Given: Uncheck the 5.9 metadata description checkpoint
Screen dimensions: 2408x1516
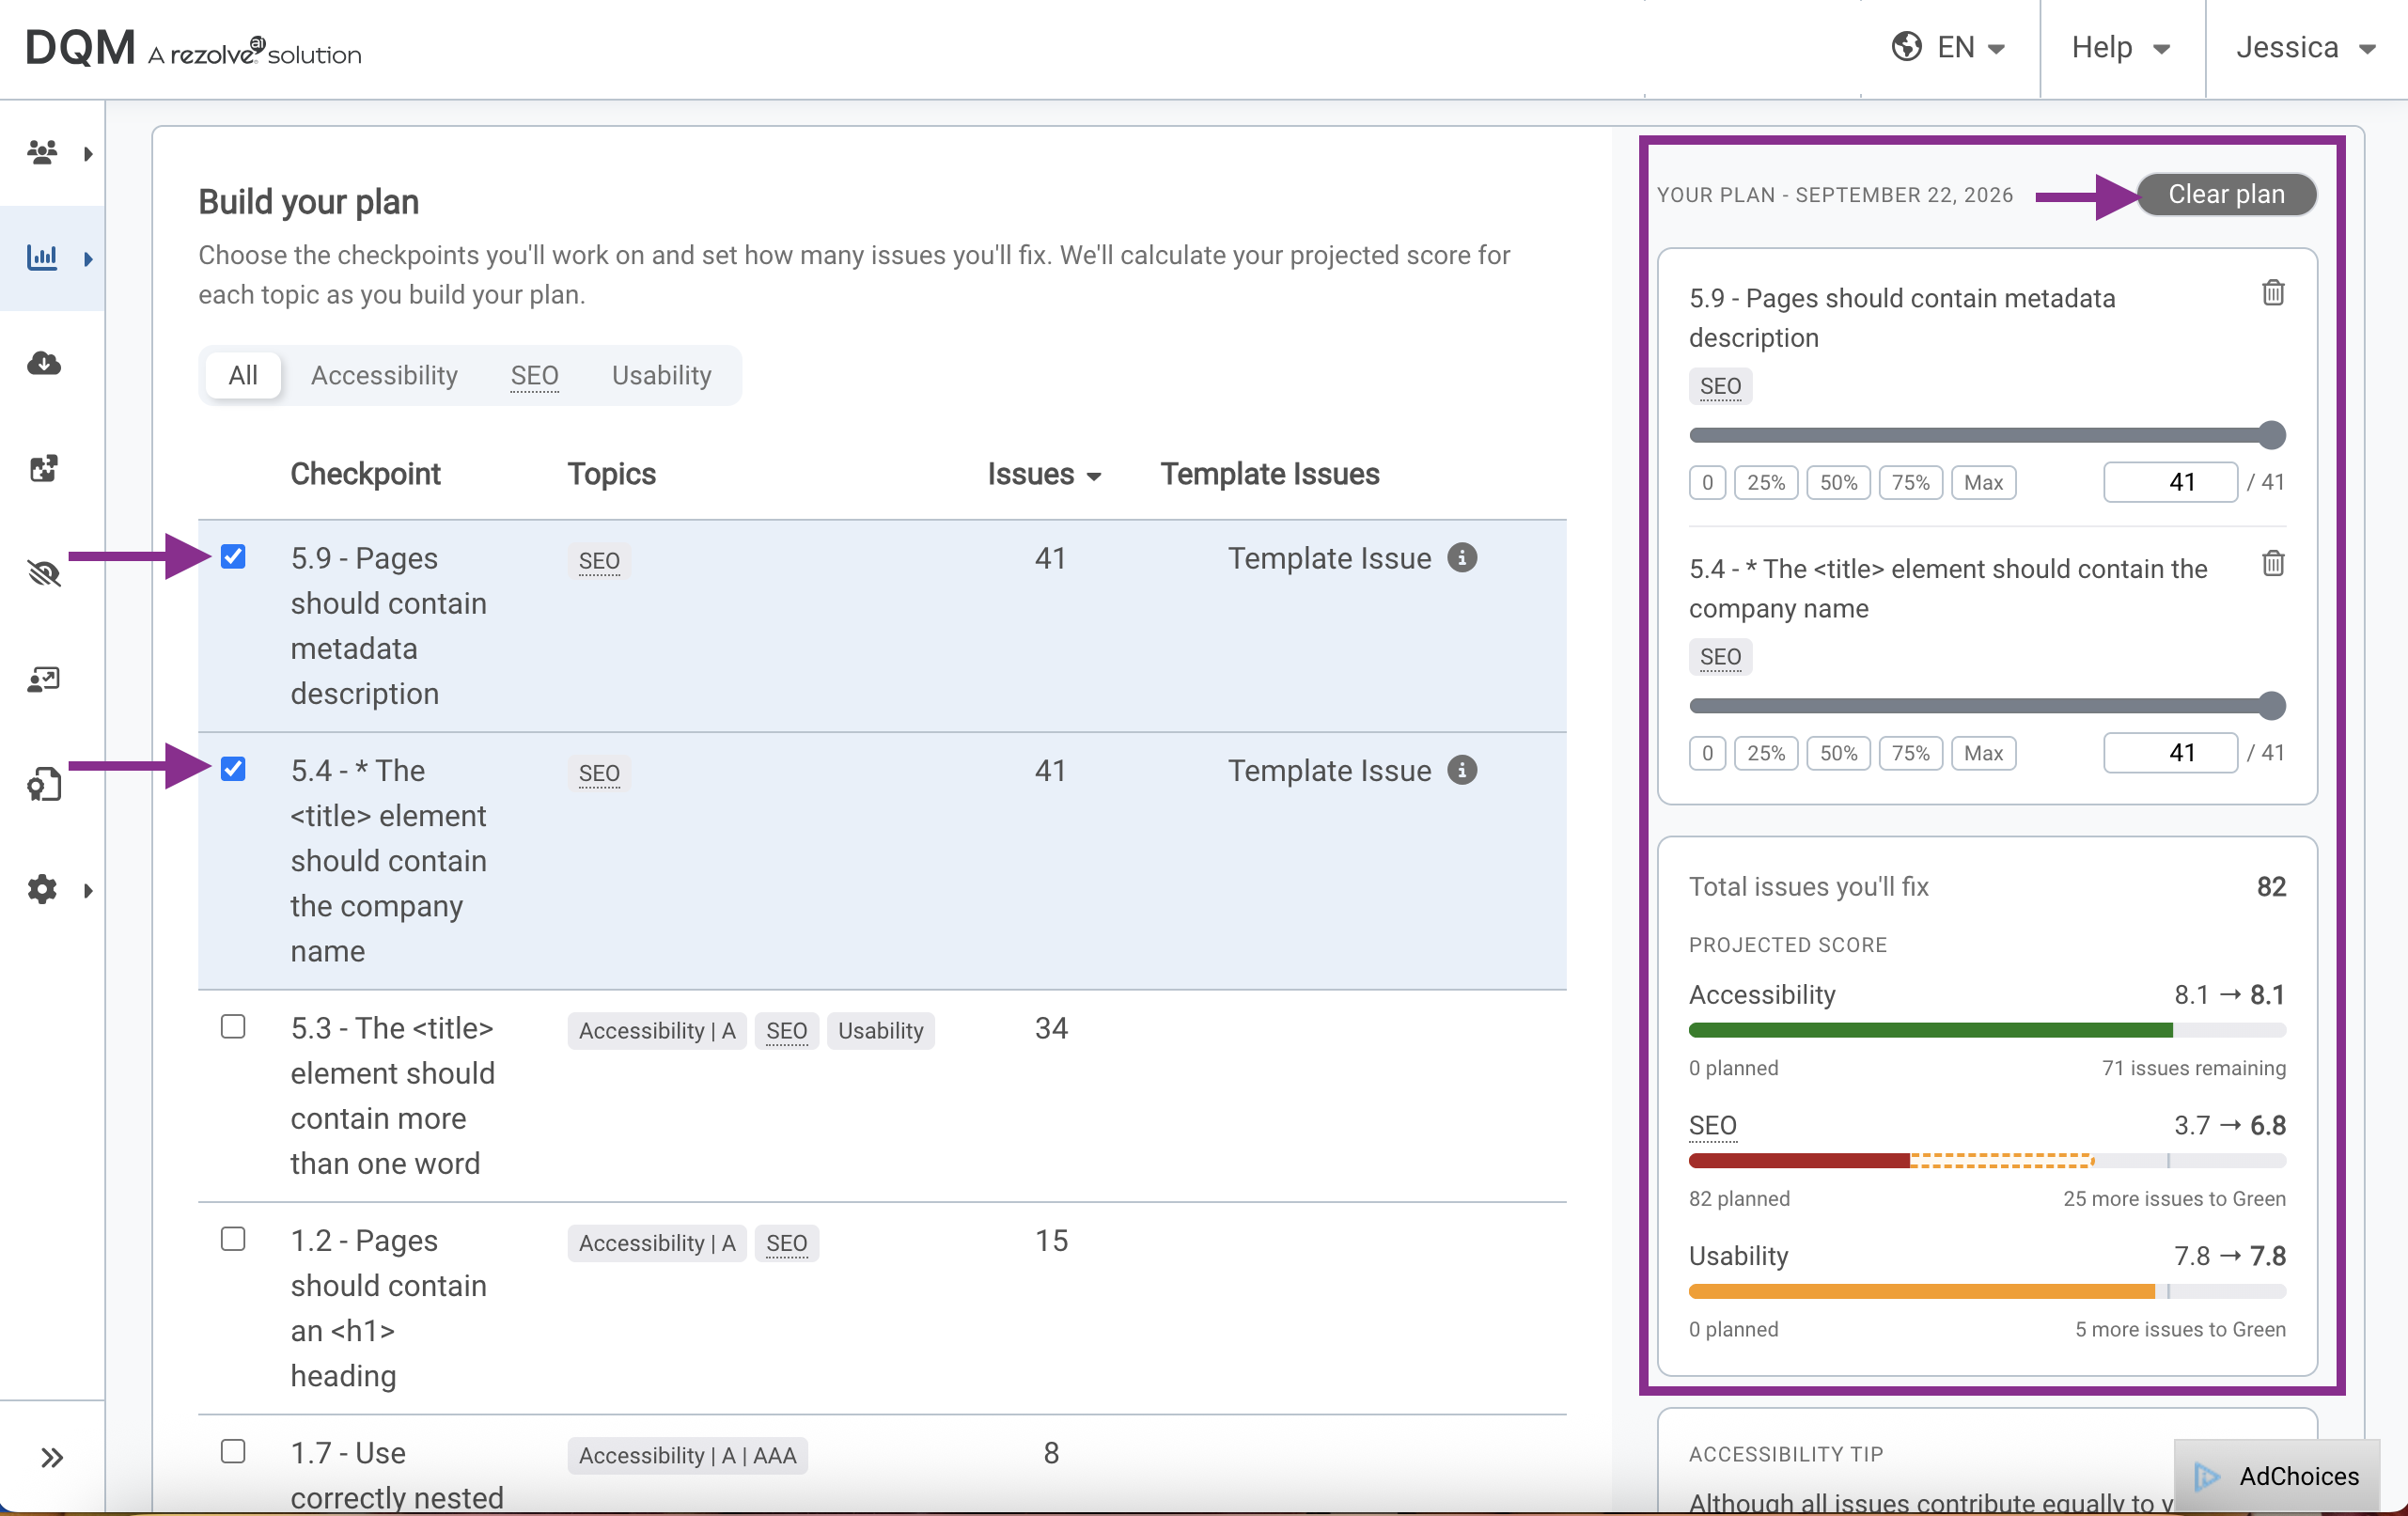Looking at the screenshot, I should coord(233,557).
